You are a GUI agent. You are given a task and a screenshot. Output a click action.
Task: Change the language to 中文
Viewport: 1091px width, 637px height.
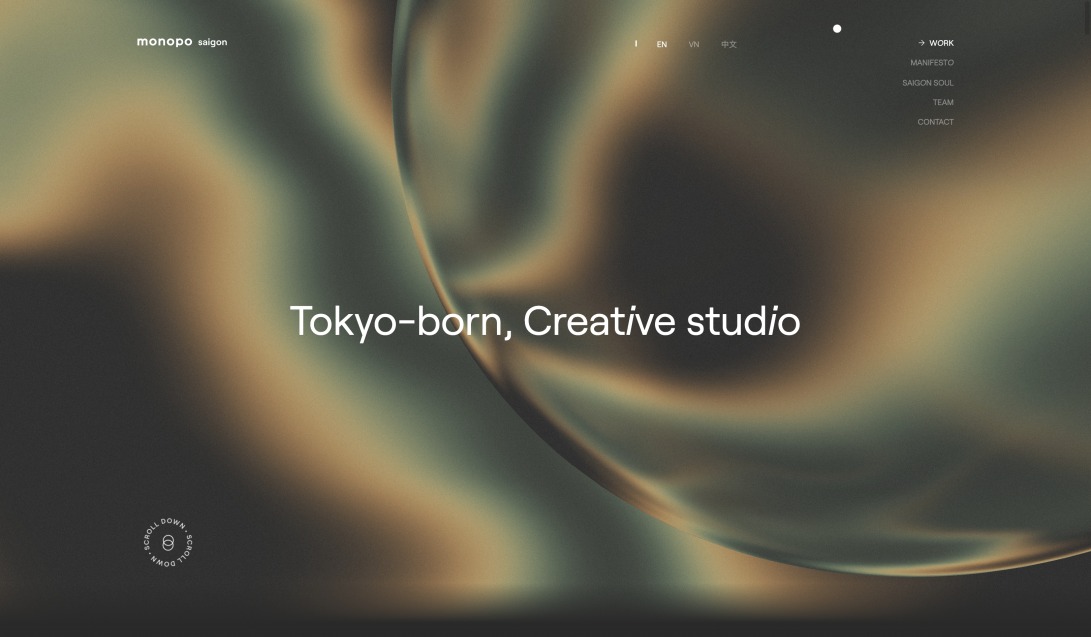[728, 43]
